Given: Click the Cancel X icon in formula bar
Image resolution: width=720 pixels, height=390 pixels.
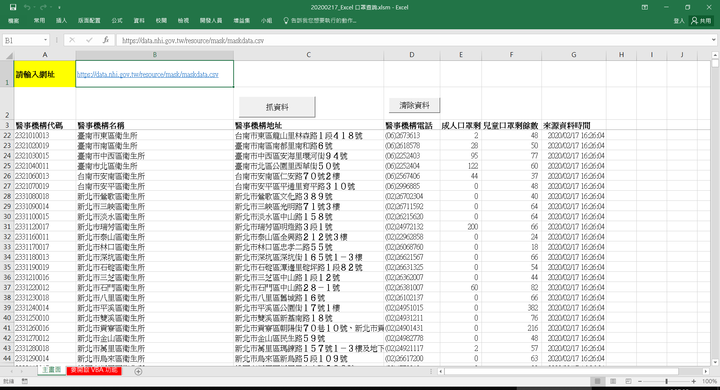Looking at the screenshot, I should [x=72, y=40].
